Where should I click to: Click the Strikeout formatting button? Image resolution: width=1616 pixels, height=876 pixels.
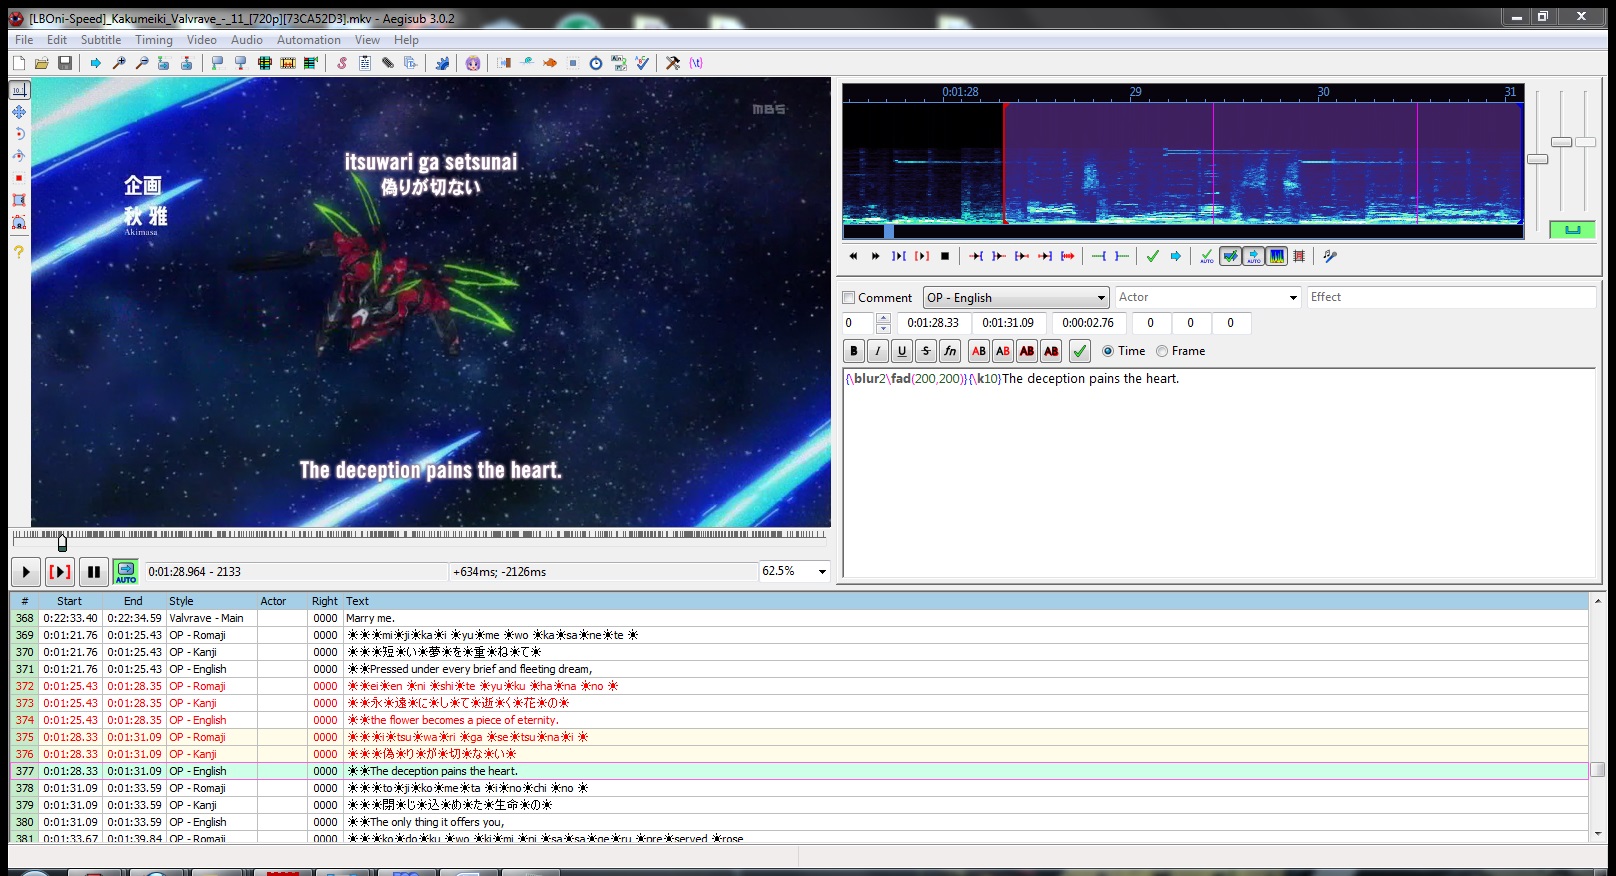click(926, 351)
